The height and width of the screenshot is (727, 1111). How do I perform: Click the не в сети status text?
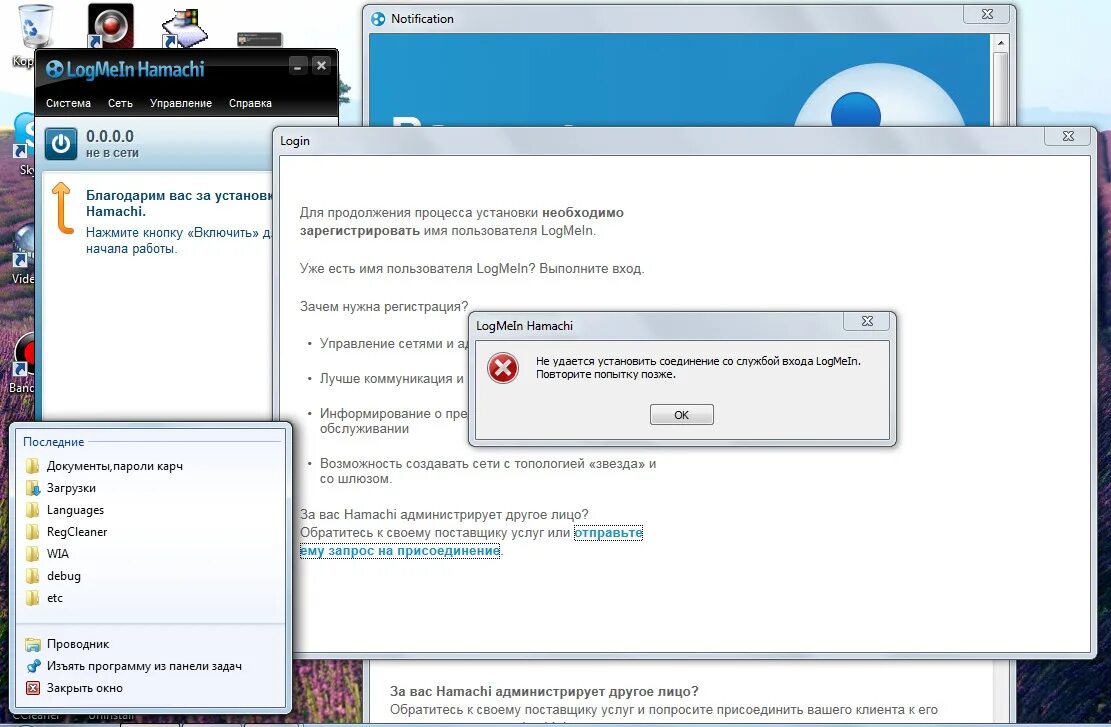pos(112,153)
